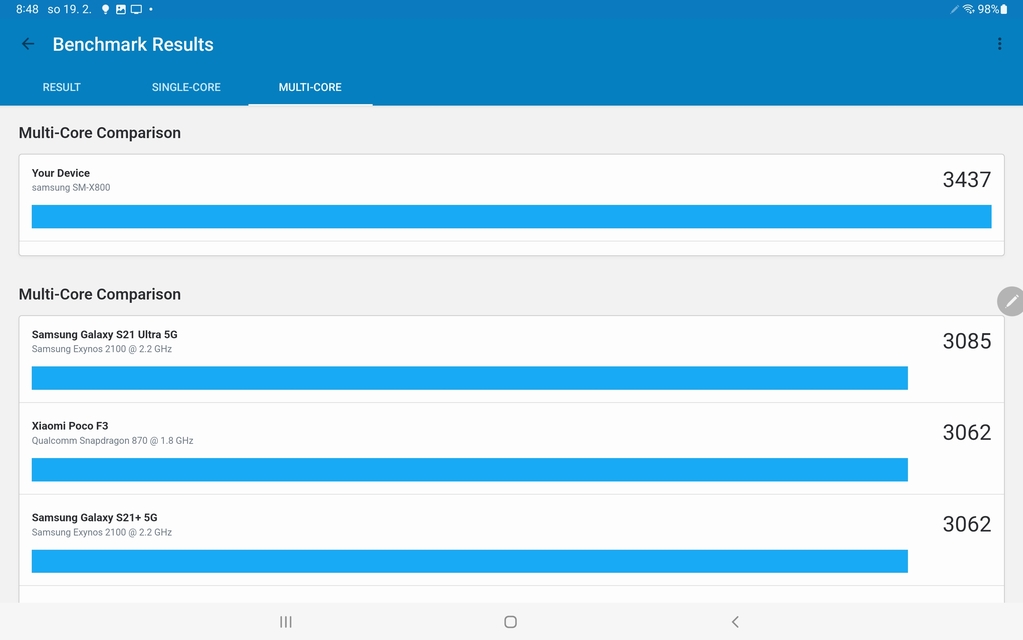Tap the Your Device 3437 score
Viewport: 1023px width, 640px height.
pyautogui.click(x=966, y=180)
